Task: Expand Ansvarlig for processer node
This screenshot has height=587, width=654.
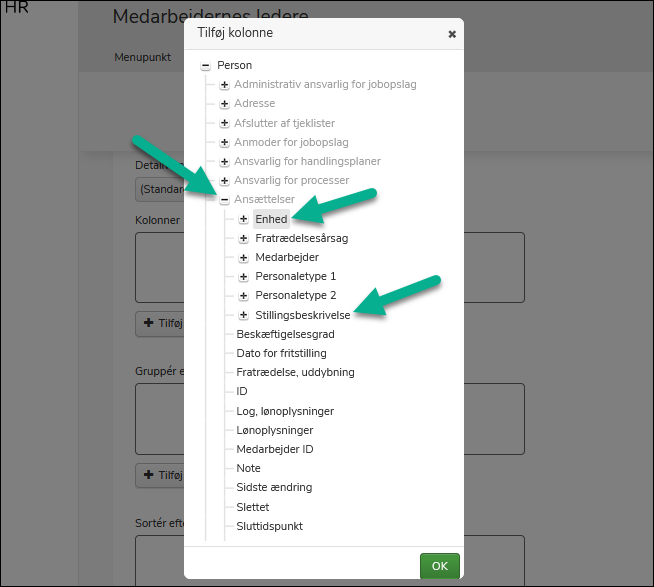Action: tap(225, 181)
